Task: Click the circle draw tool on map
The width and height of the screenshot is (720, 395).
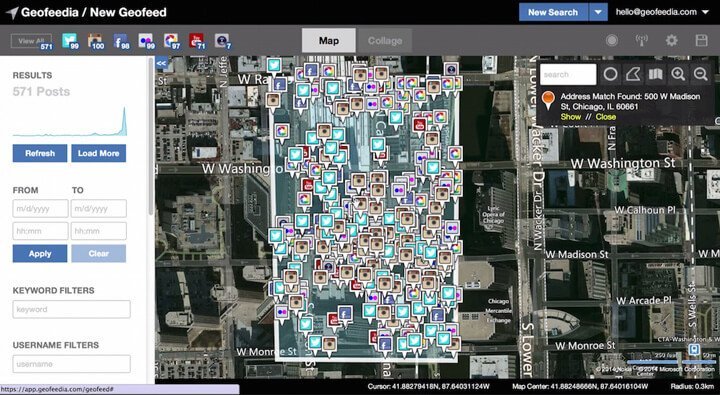Action: [x=610, y=74]
